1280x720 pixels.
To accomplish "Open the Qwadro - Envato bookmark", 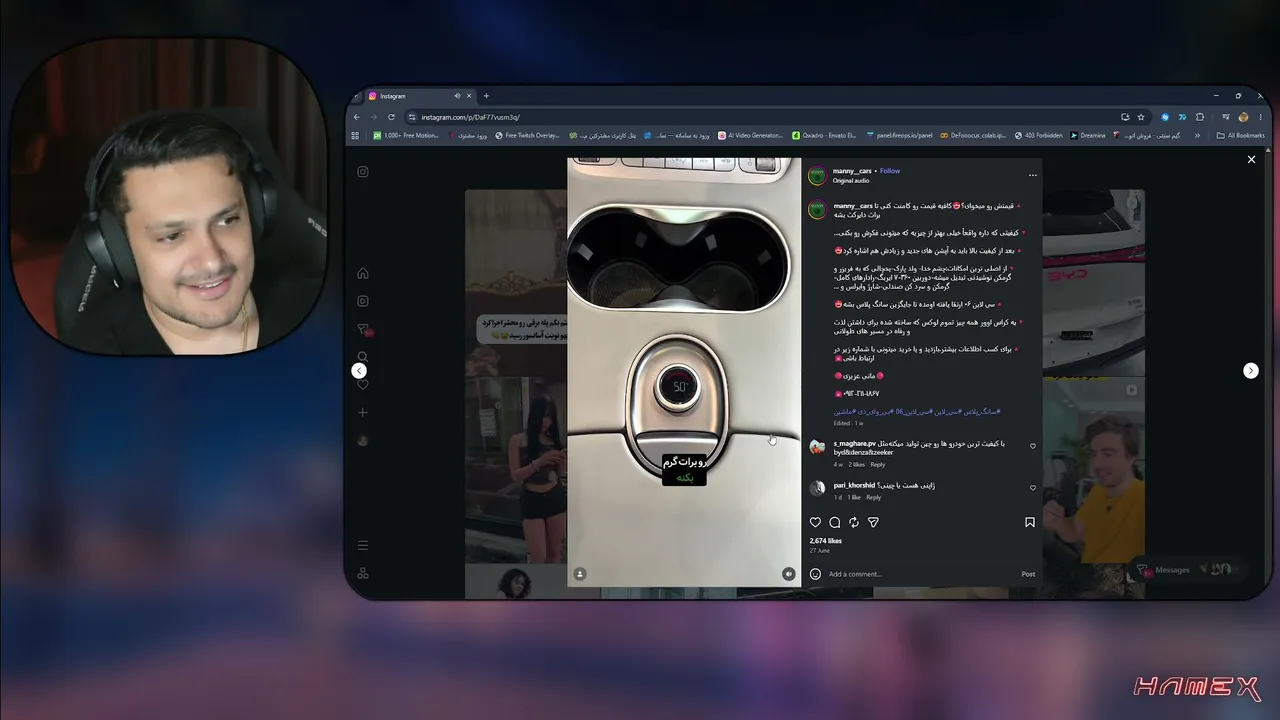I will (x=824, y=135).
